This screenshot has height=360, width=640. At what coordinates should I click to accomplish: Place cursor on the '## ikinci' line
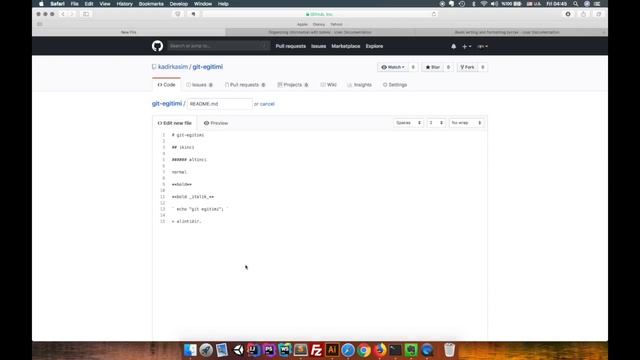click(183, 147)
